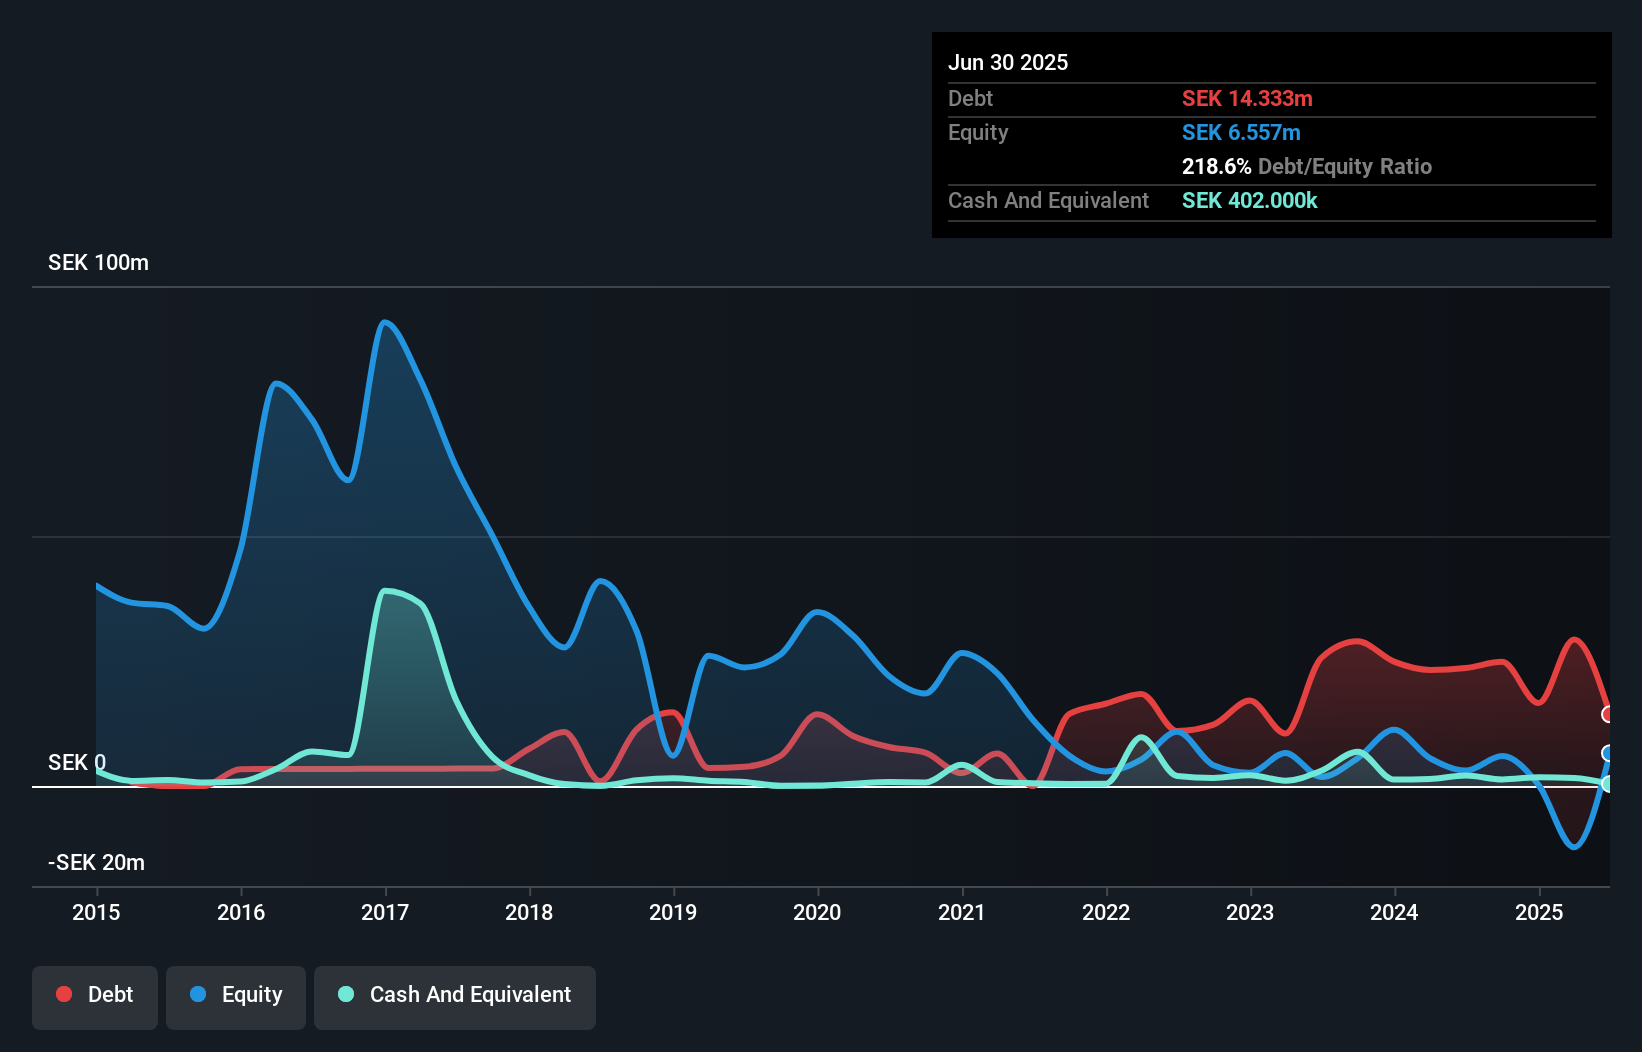Click the Jun 30 2025 tooltip header
Screen dimensions: 1642x1052
[x=1008, y=62]
